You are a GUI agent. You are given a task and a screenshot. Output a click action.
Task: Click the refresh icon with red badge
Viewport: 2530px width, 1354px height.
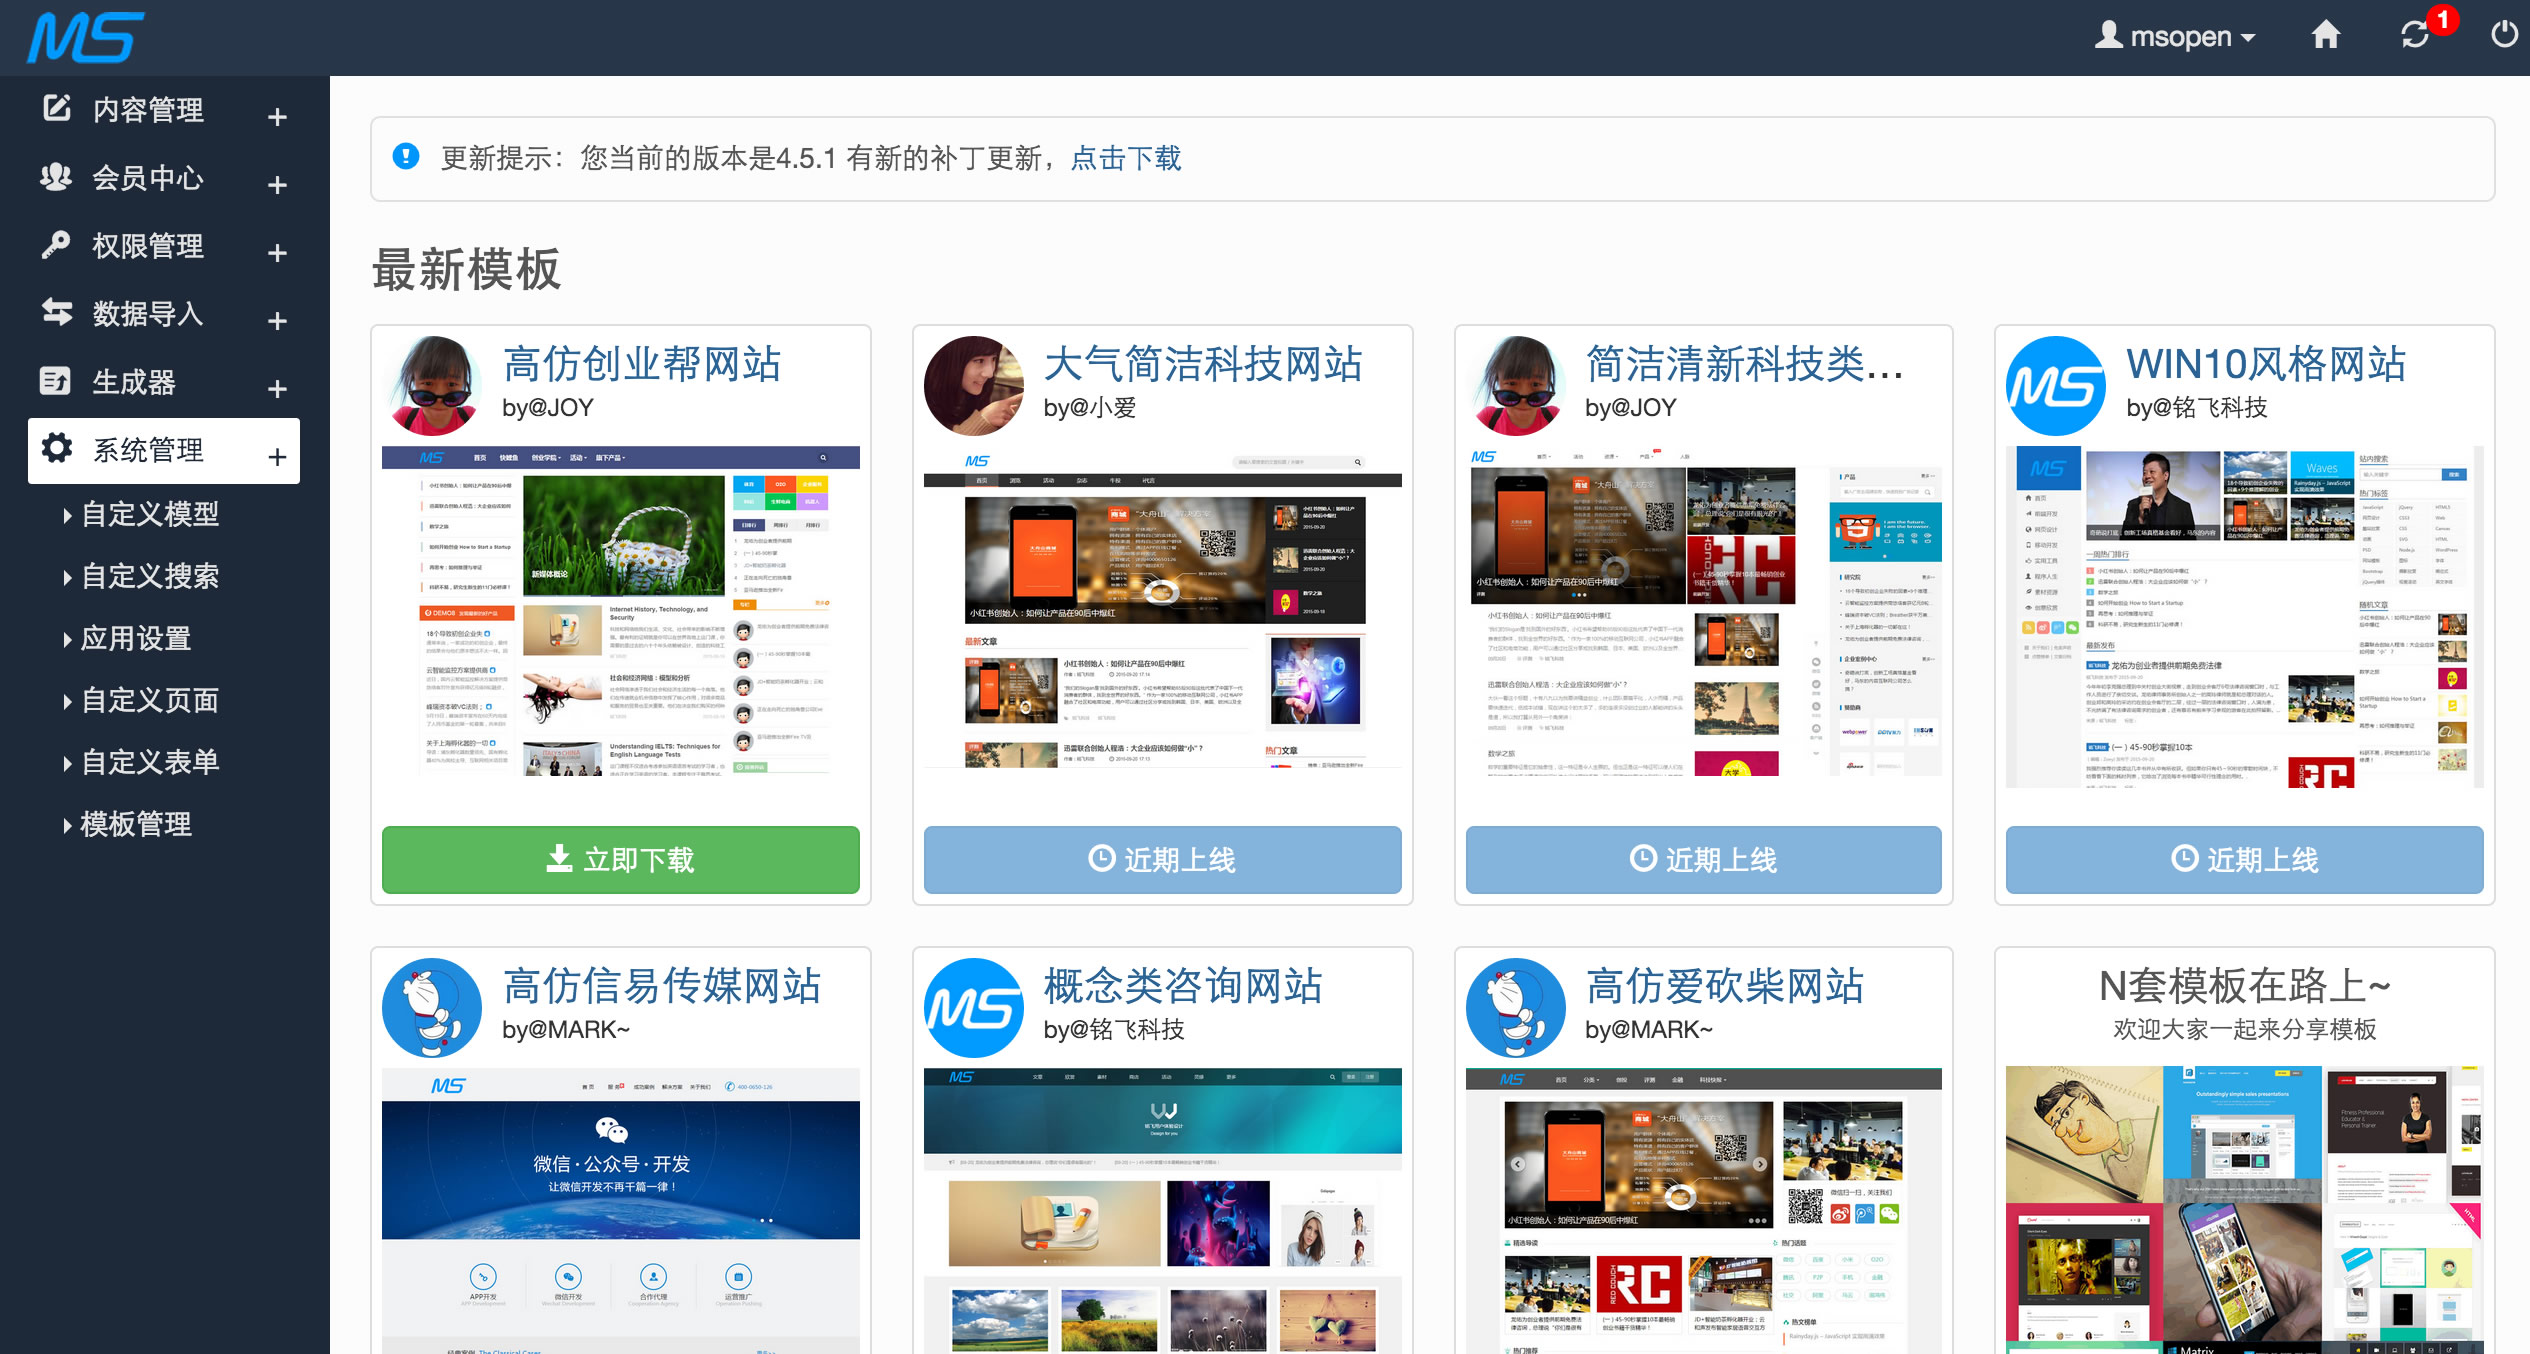pyautogui.click(x=2415, y=36)
